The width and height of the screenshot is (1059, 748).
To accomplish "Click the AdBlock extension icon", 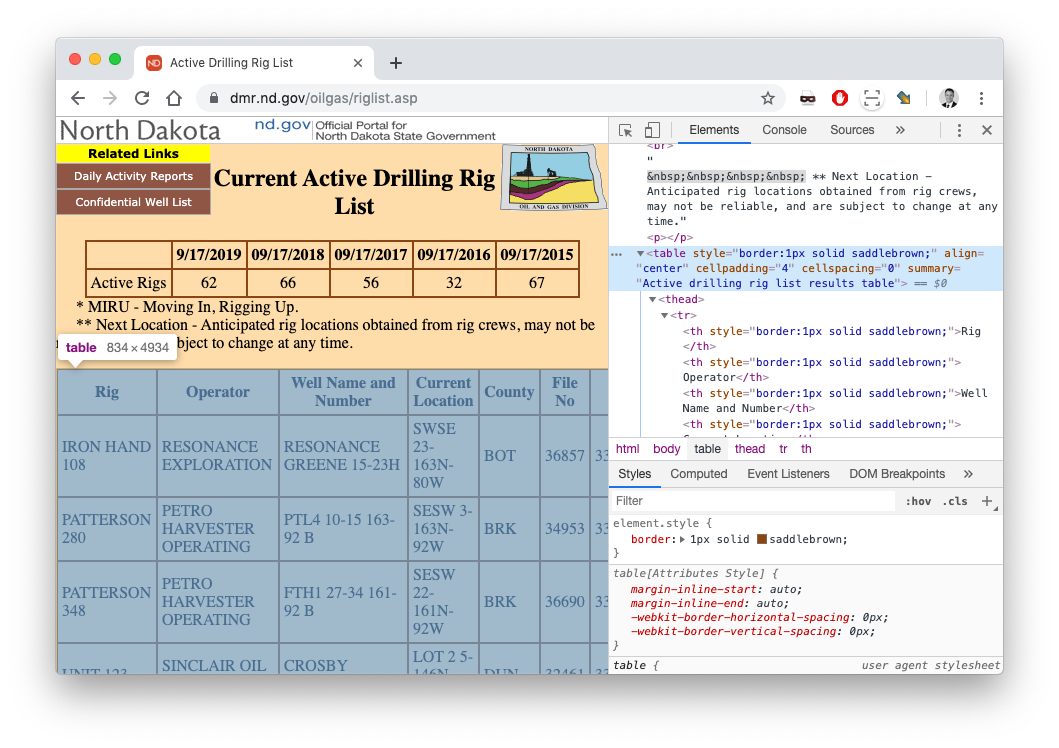I will pyautogui.click(x=839, y=99).
